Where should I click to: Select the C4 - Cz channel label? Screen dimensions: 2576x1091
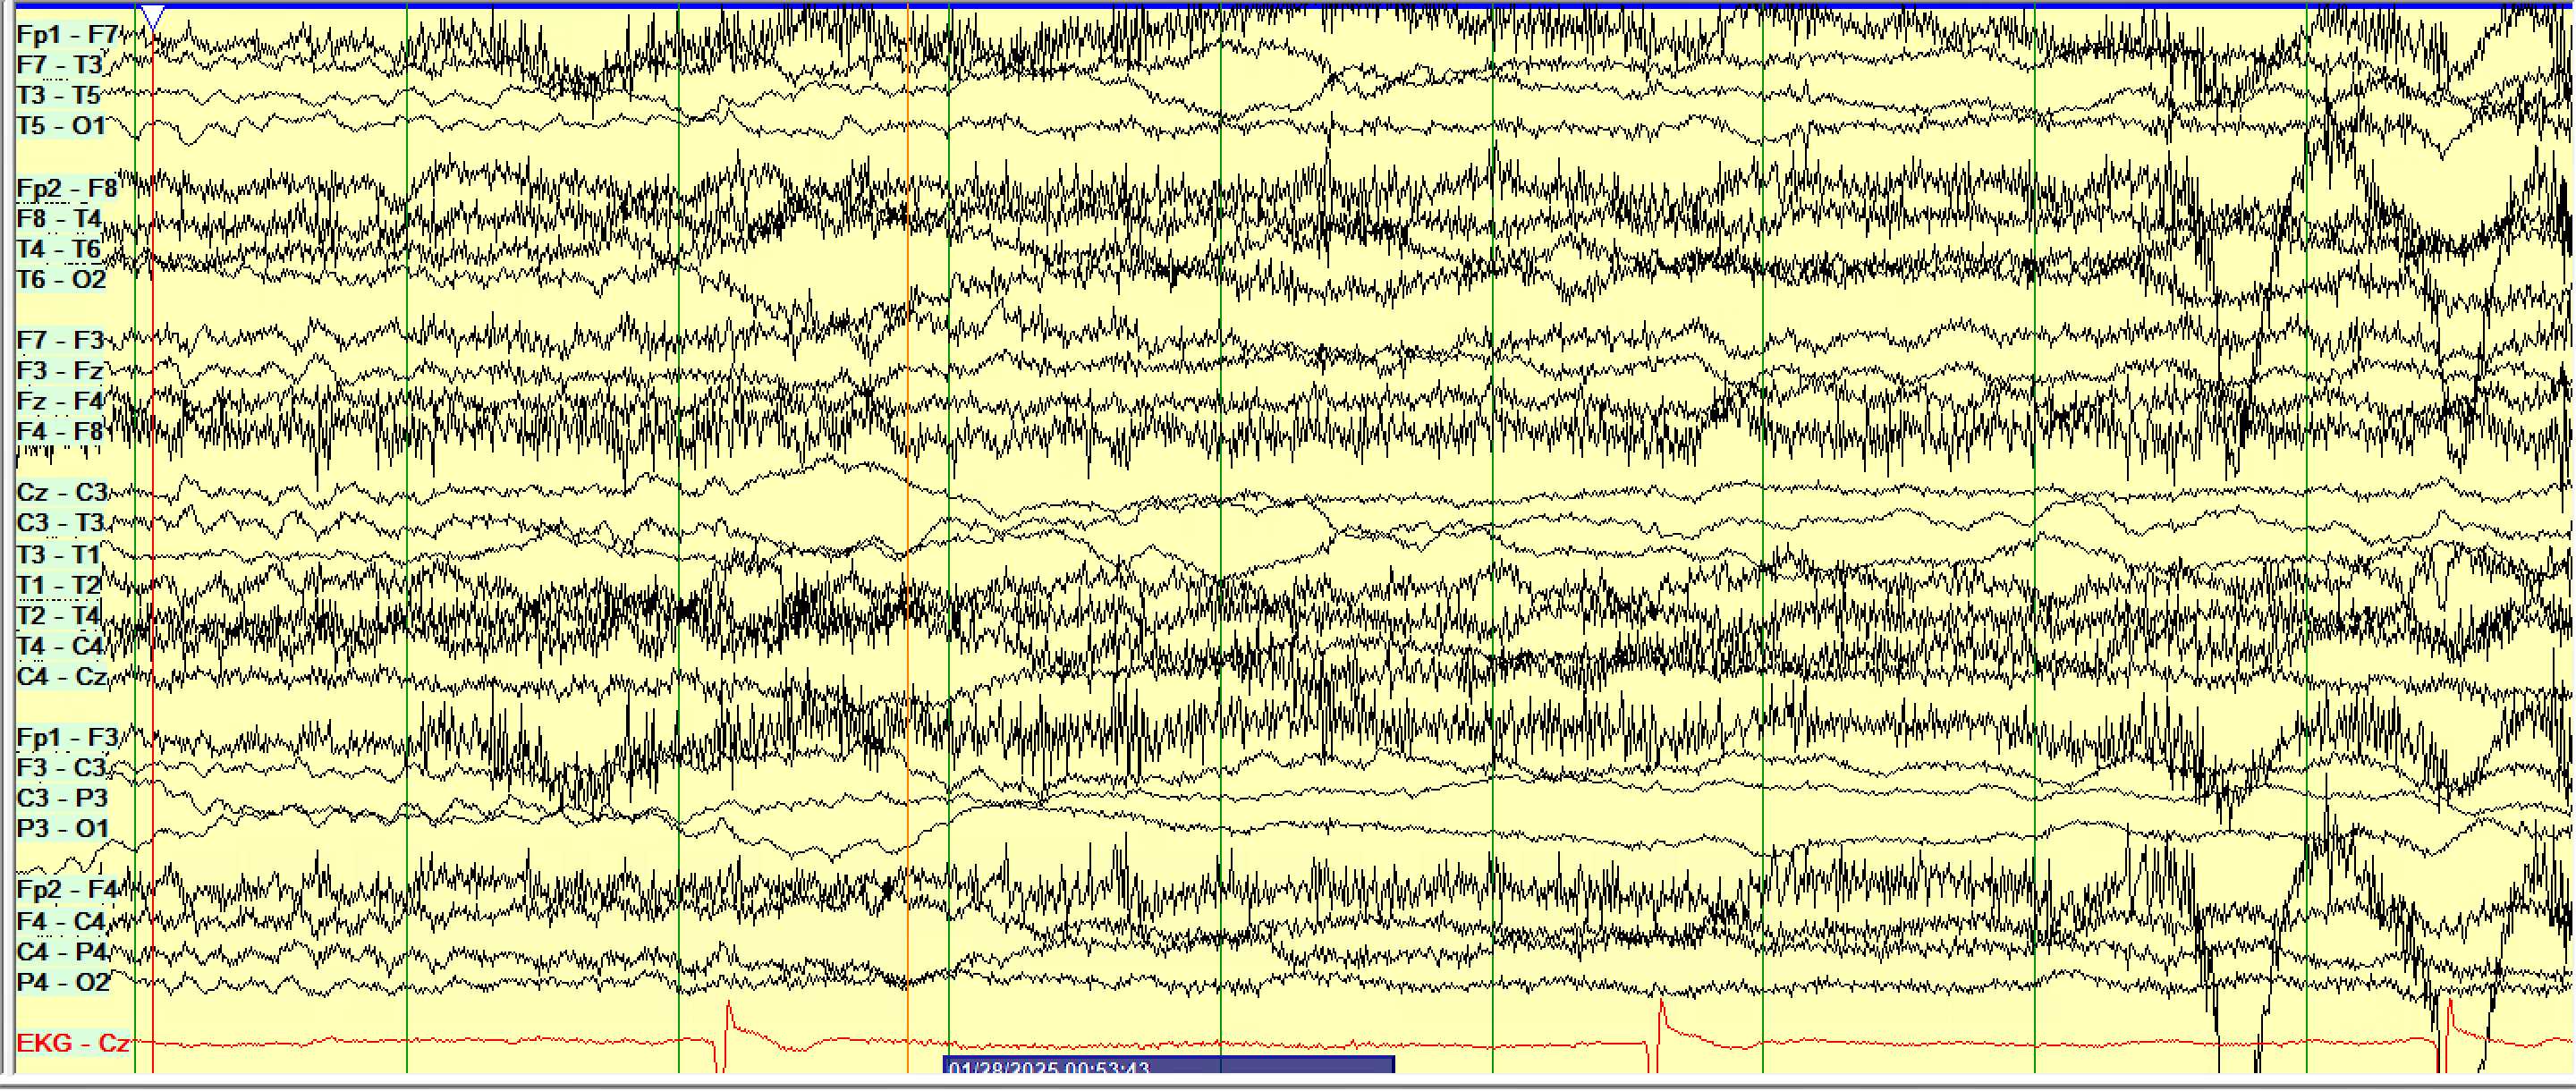[x=62, y=676]
